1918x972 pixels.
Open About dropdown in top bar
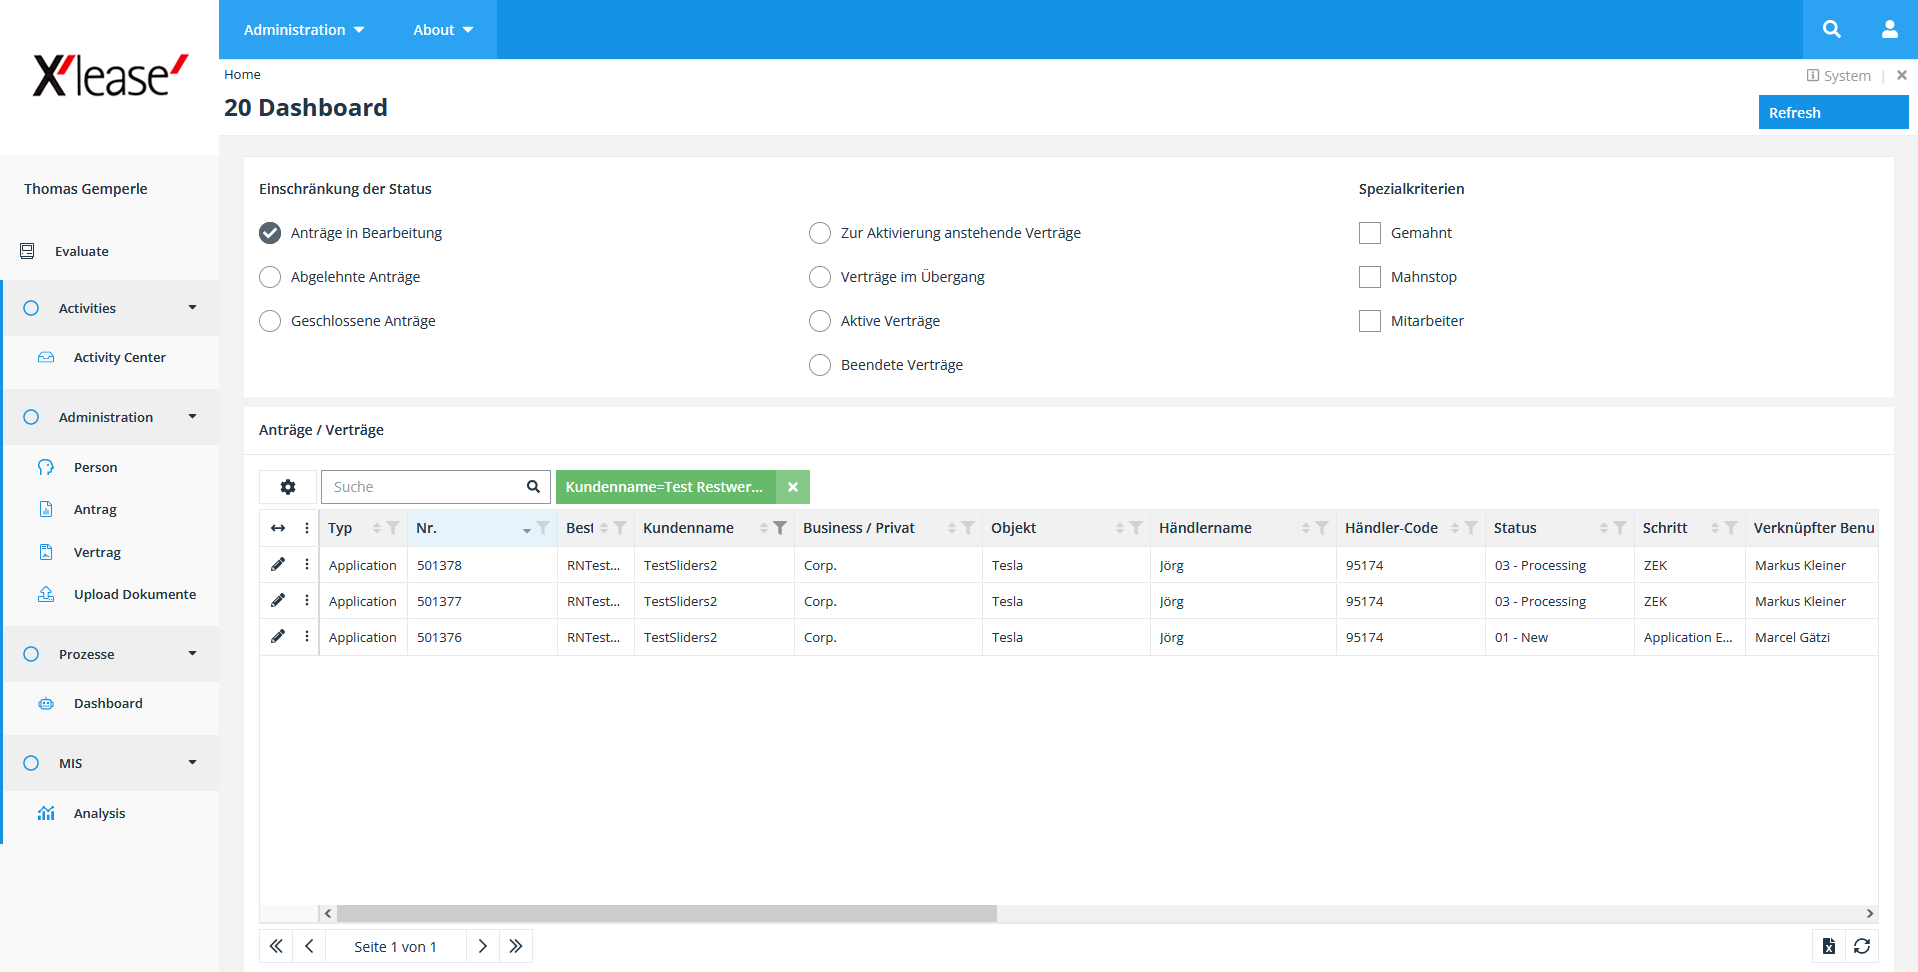[x=443, y=30]
